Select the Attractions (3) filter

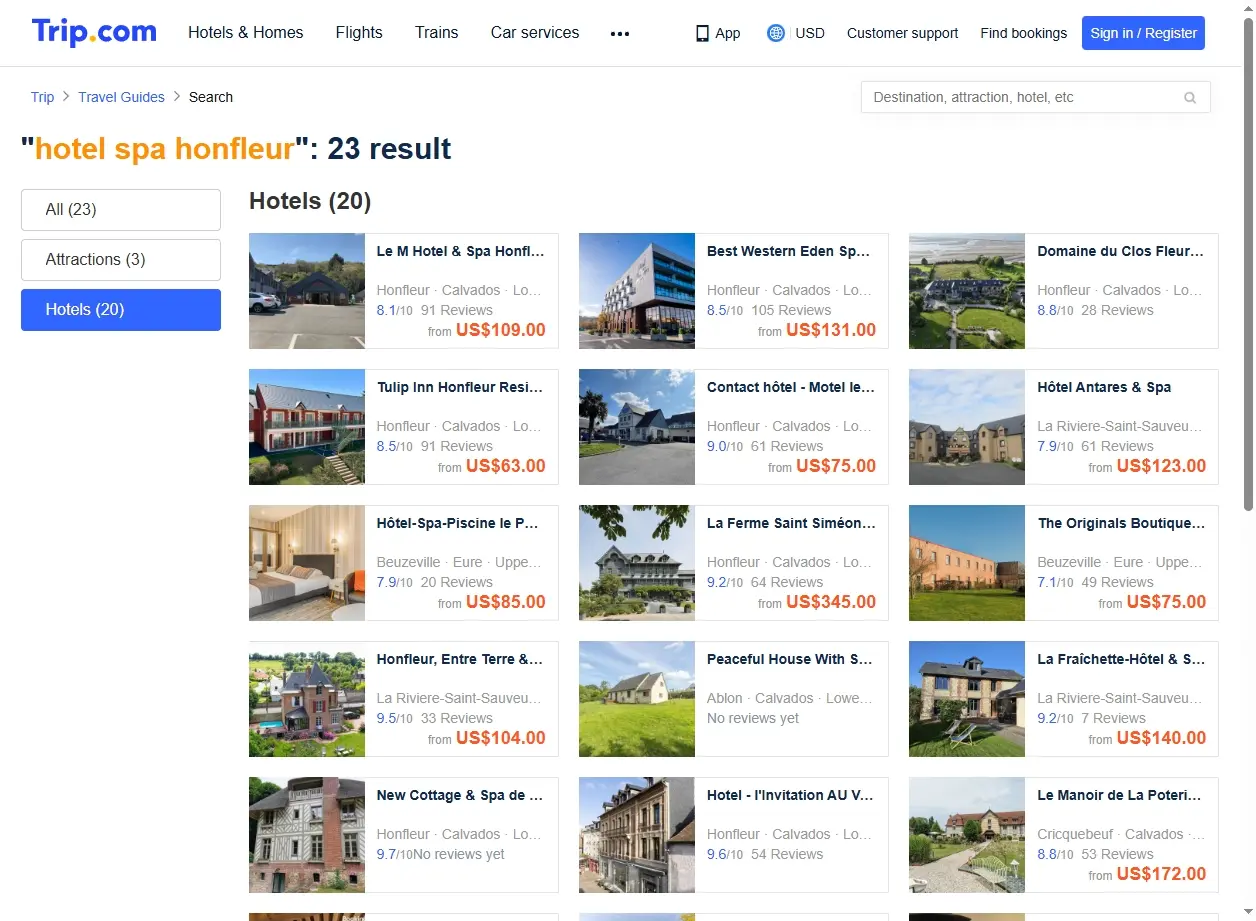tap(121, 260)
